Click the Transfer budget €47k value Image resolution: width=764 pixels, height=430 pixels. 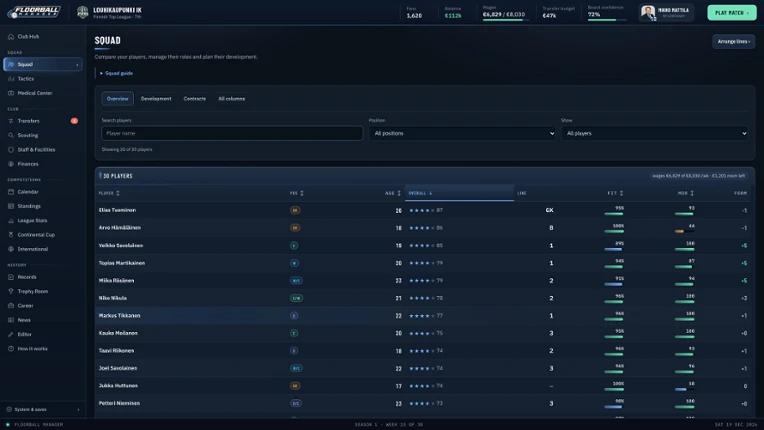coord(549,16)
